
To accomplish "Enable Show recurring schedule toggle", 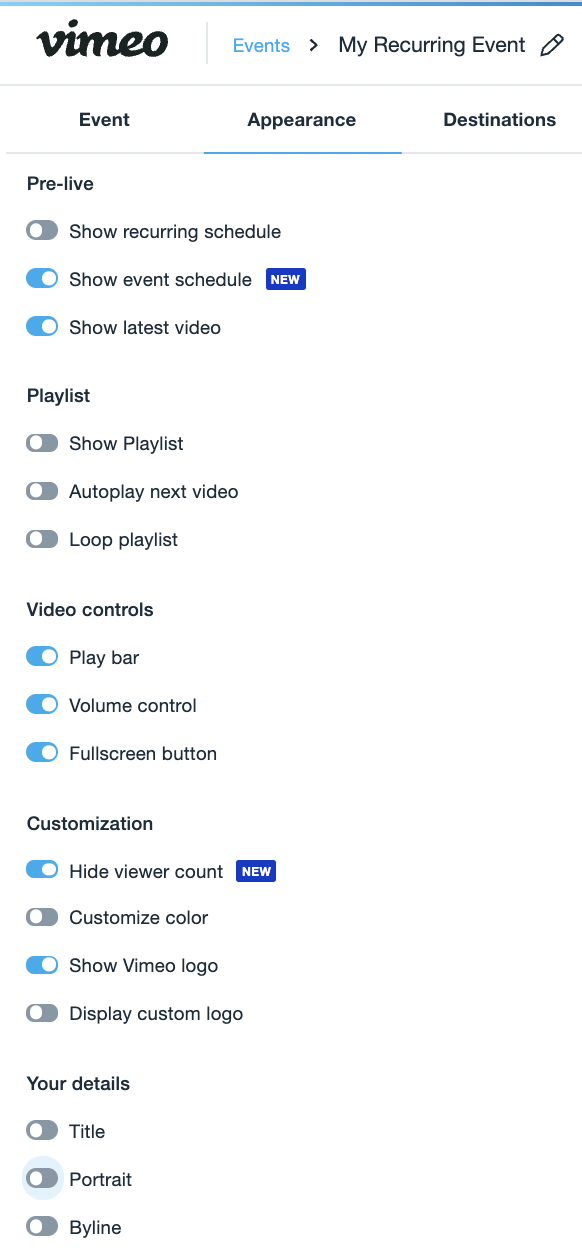I will pos(42,231).
